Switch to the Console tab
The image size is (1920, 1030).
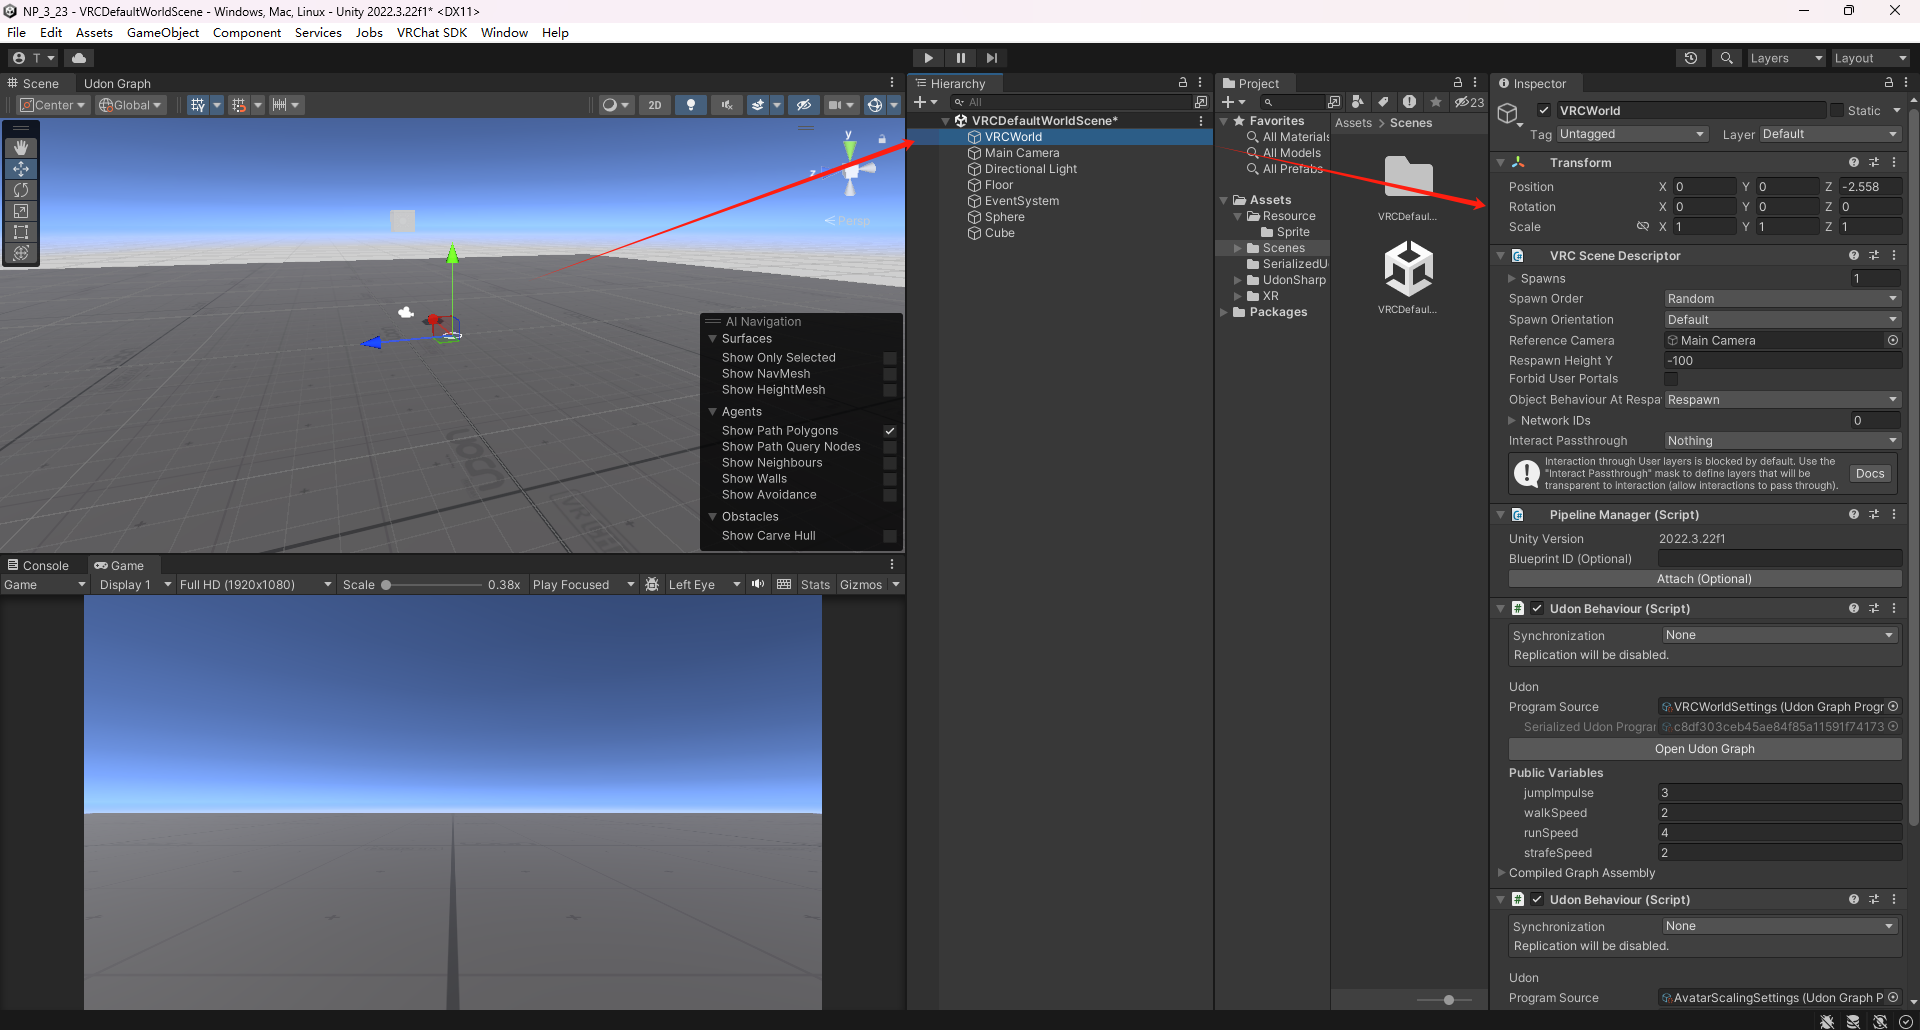pos(38,566)
